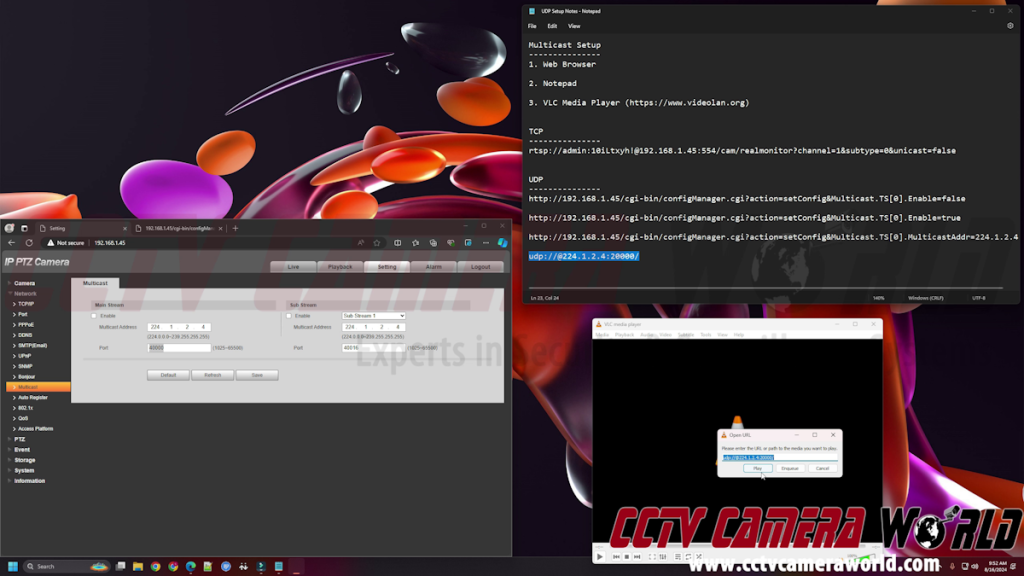Screen dimensions: 1024x576
Task: Switch to the configManager browser tab
Action: pos(178,229)
